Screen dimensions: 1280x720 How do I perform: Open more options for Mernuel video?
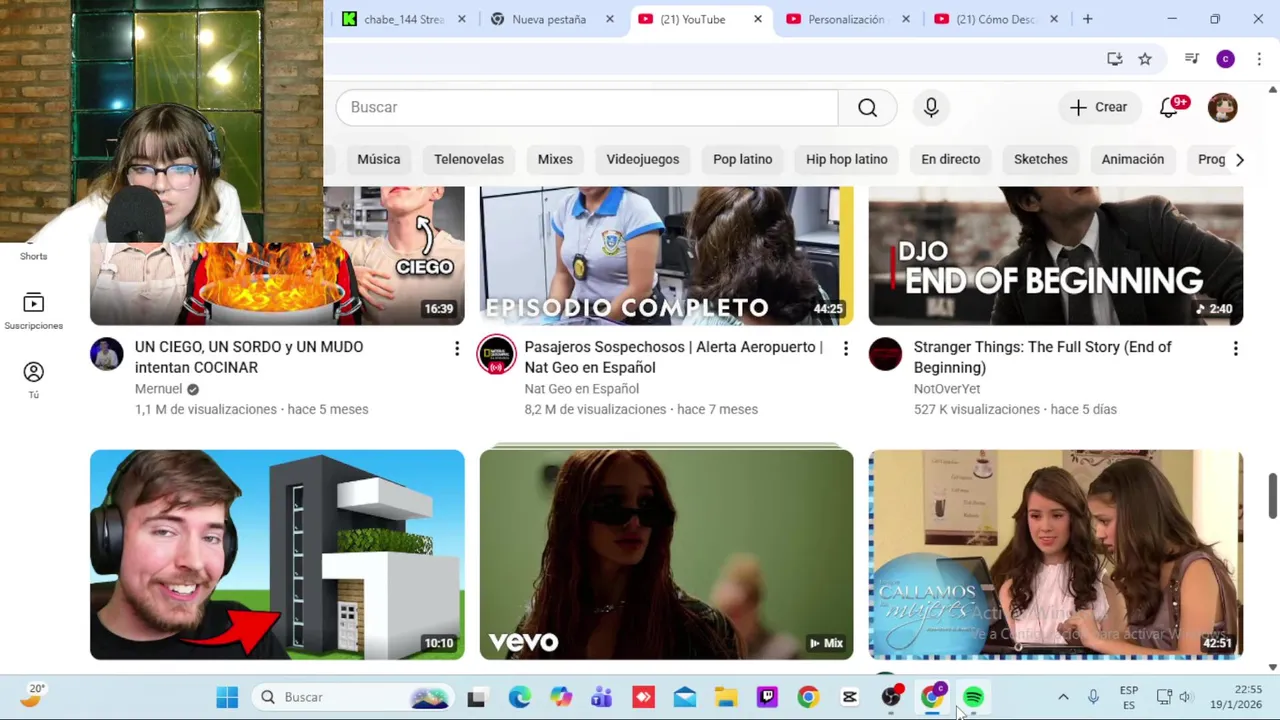pyautogui.click(x=457, y=348)
